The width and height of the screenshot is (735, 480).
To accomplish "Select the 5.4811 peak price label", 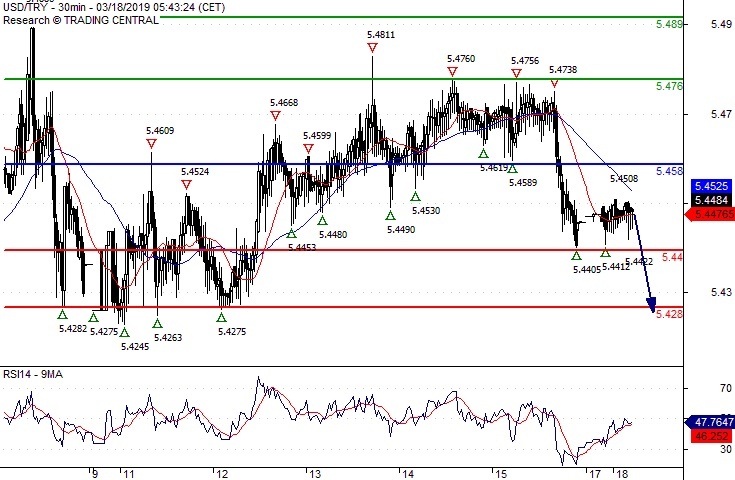I will click(x=381, y=34).
